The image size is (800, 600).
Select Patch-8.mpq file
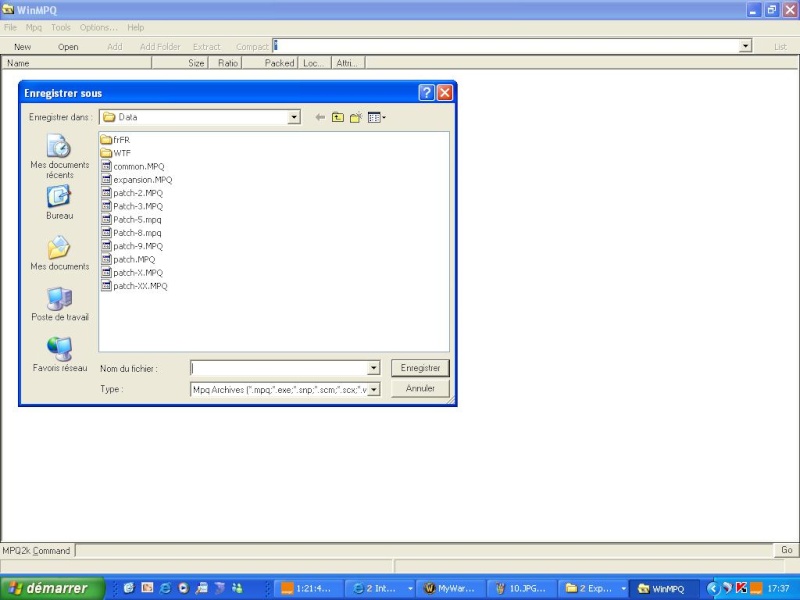click(x=131, y=233)
